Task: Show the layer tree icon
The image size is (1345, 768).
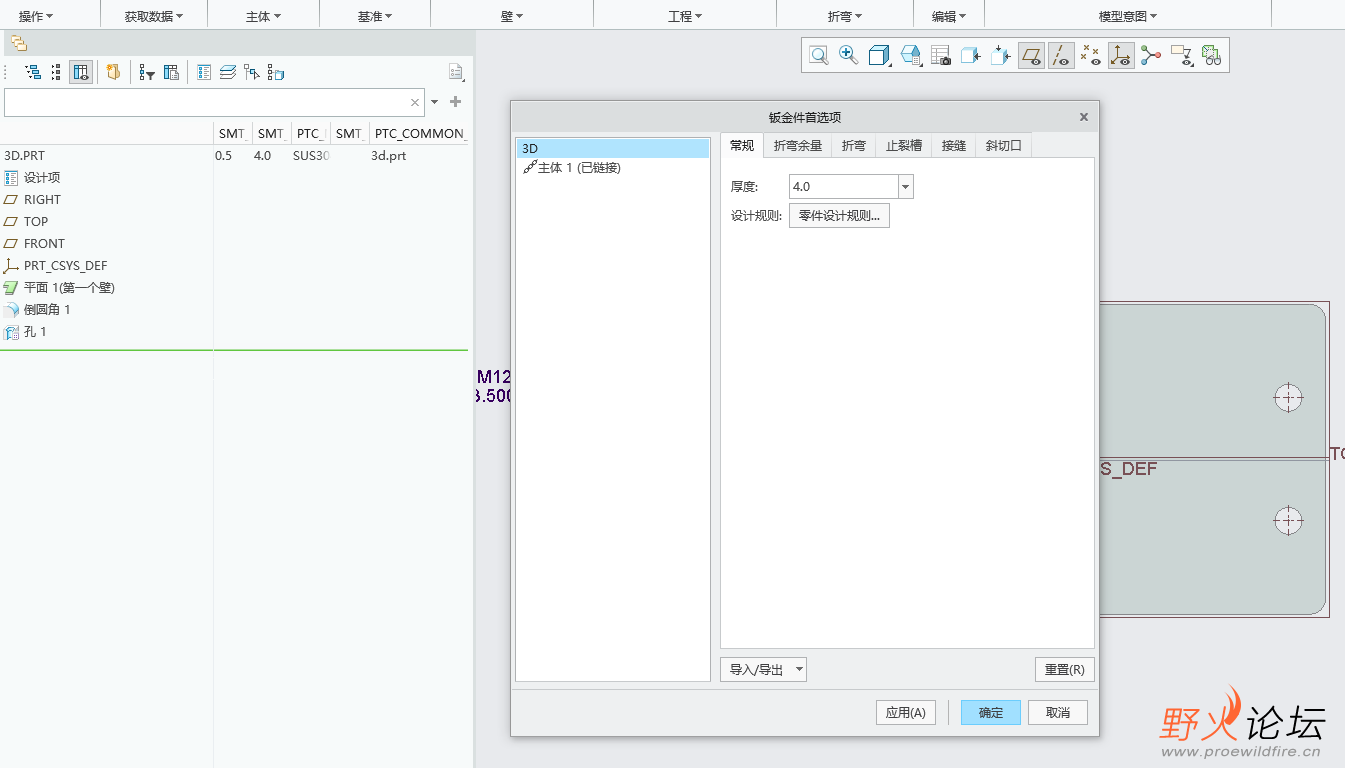Action: coord(228,72)
